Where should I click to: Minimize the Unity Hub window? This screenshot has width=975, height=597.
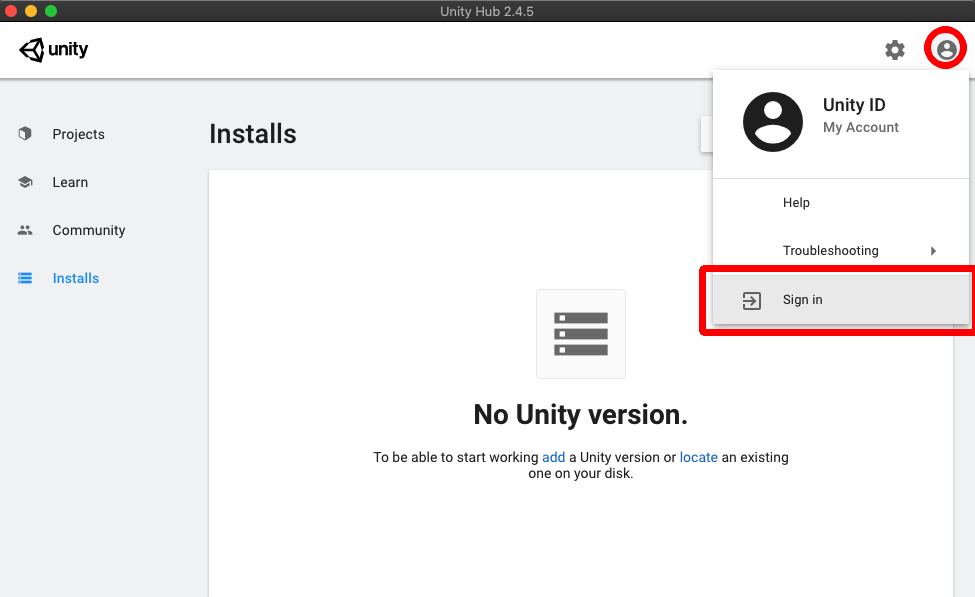pos(30,11)
